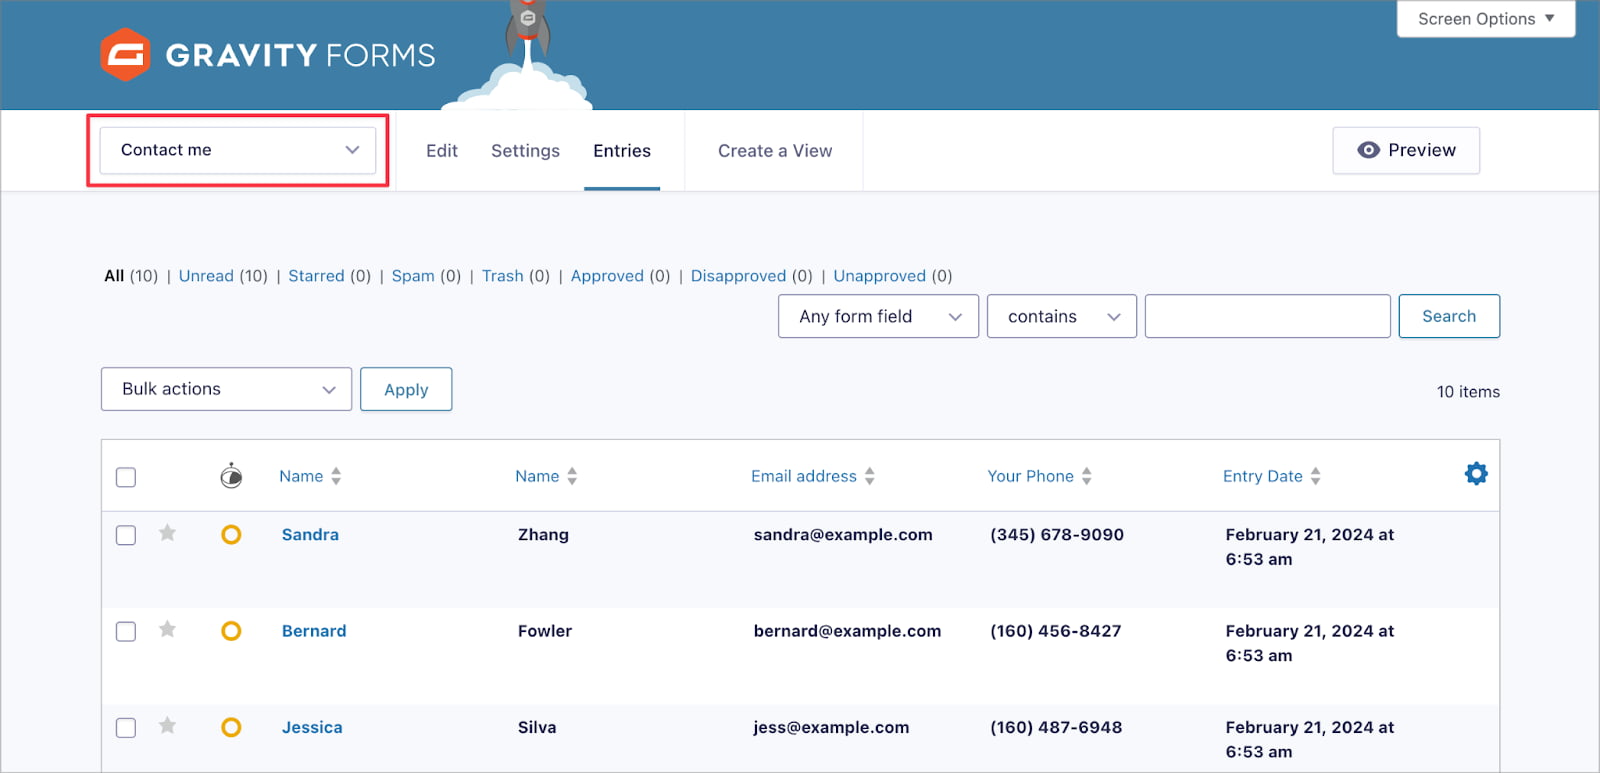This screenshot has height=773, width=1600.
Task: Open Jessica's entry details
Action: 312,727
